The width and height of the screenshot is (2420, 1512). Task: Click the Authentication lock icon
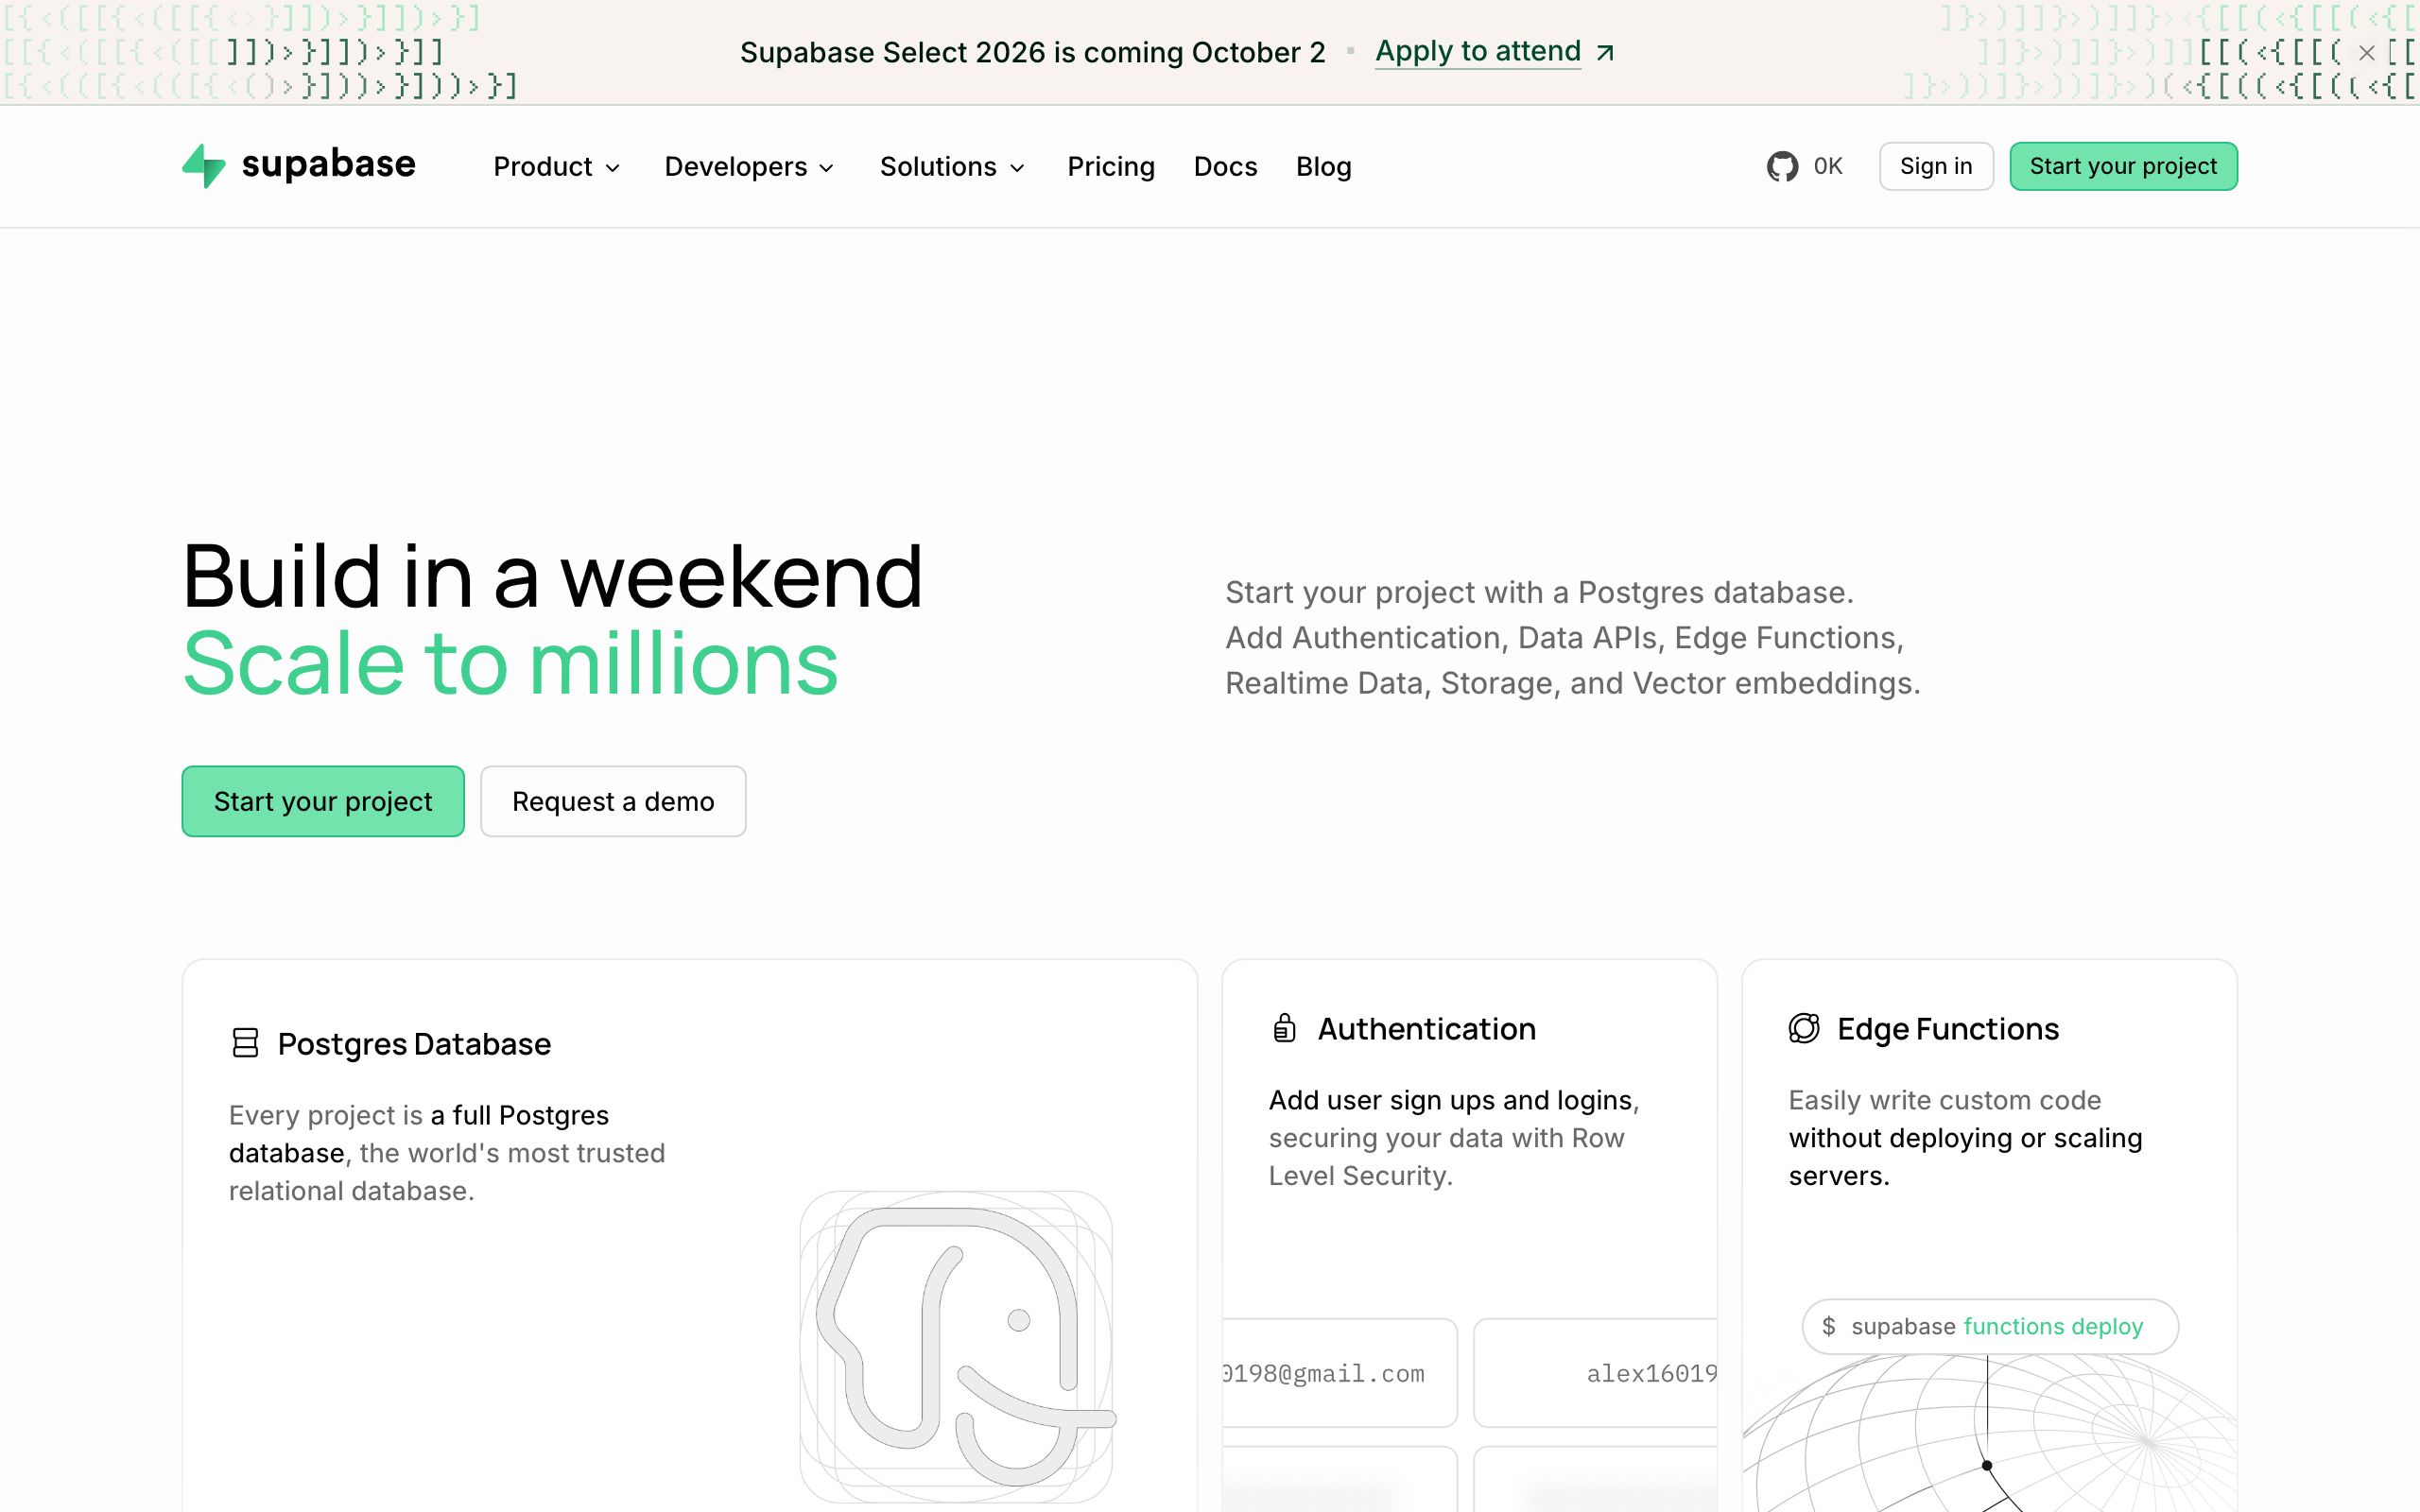1284,1028
